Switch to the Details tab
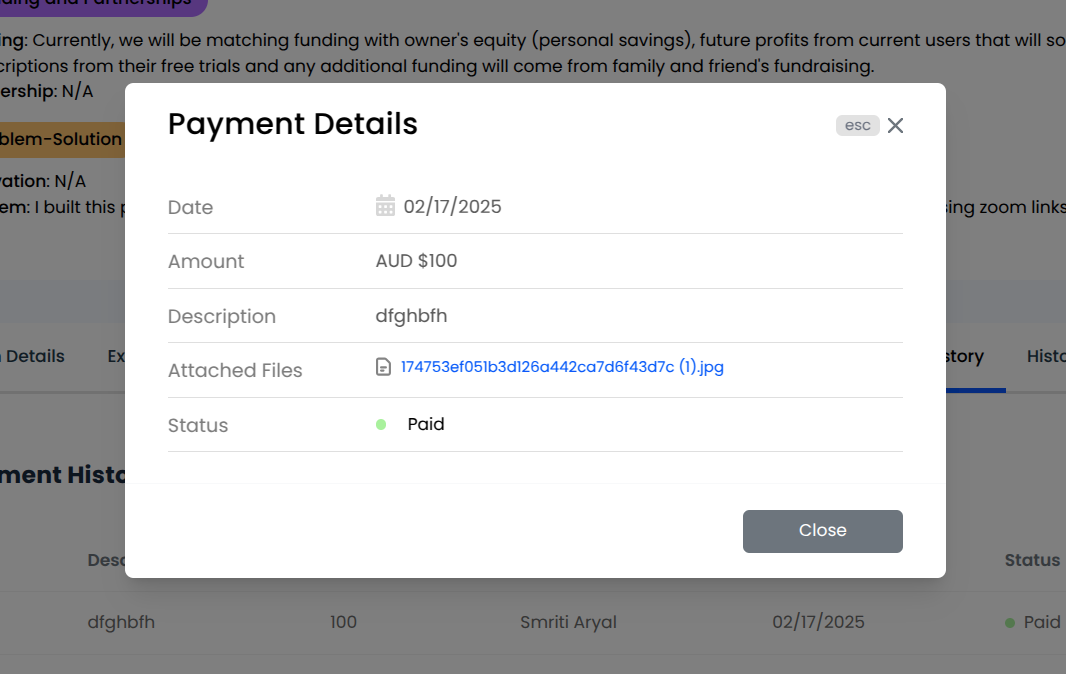Screen dimensions: 1066x674 32,356
